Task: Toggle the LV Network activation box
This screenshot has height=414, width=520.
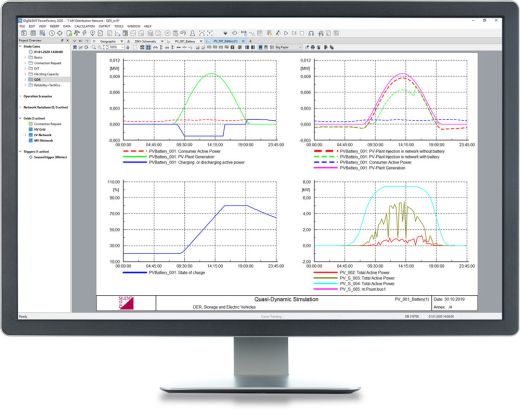Action: pos(31,135)
